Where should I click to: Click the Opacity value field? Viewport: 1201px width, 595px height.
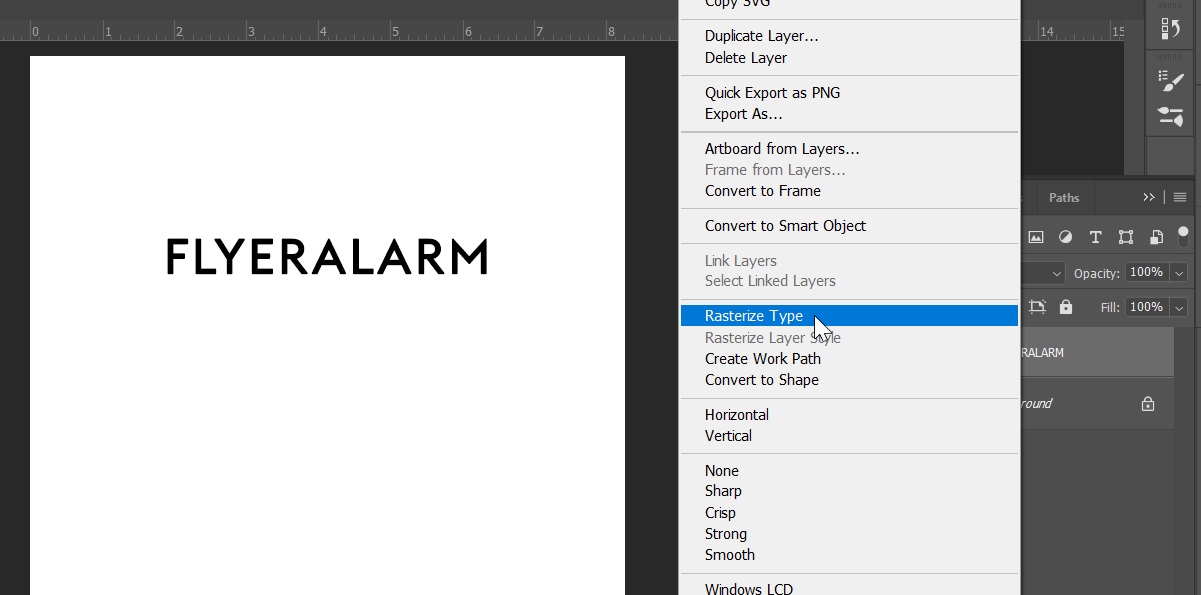[1146, 273]
